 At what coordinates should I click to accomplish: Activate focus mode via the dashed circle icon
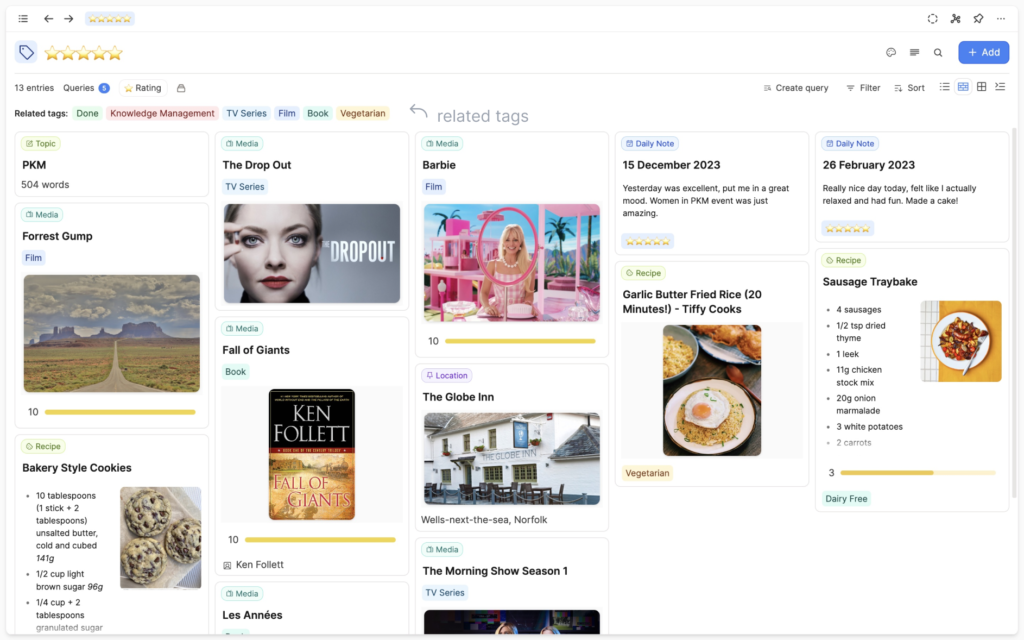coord(932,18)
